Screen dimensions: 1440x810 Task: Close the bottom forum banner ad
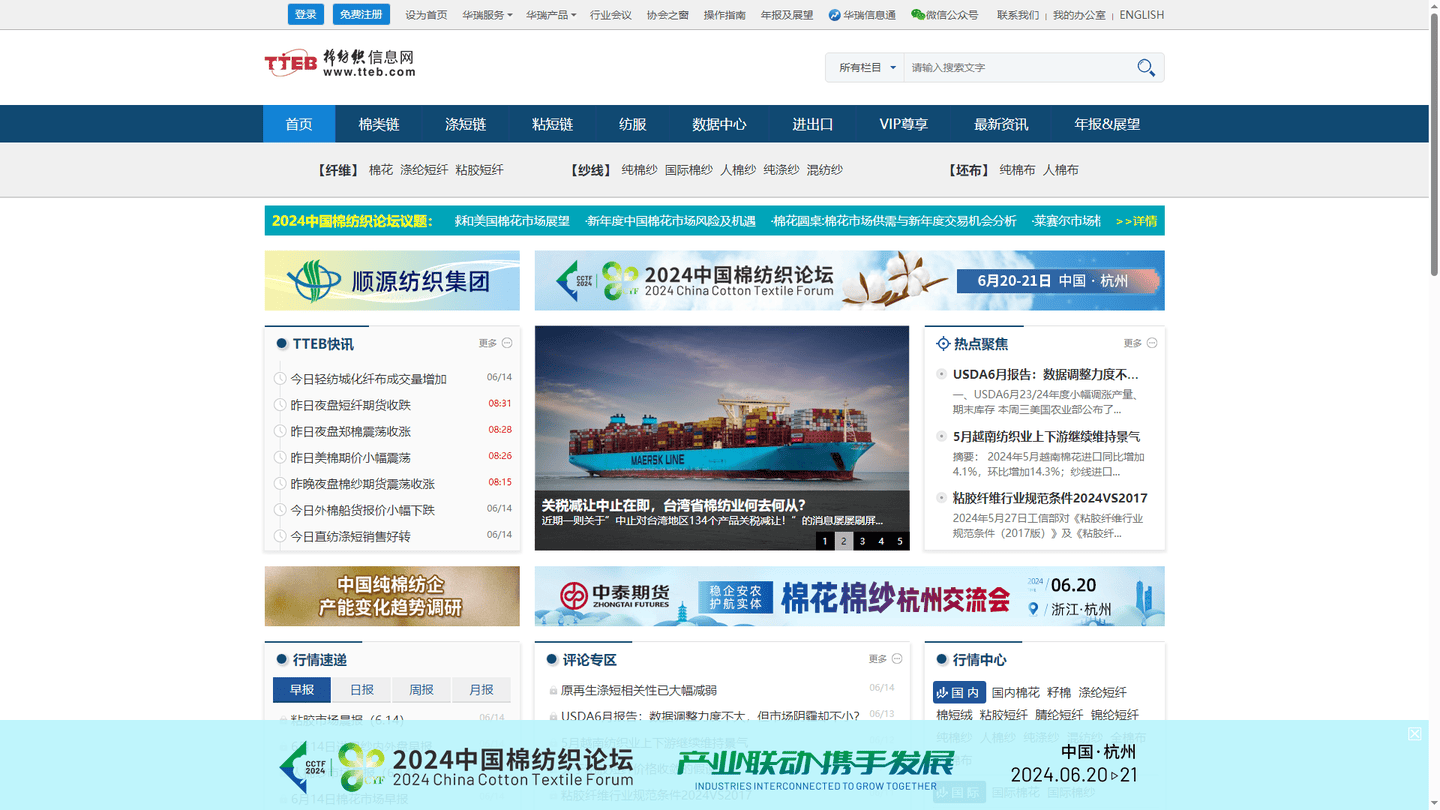1415,734
